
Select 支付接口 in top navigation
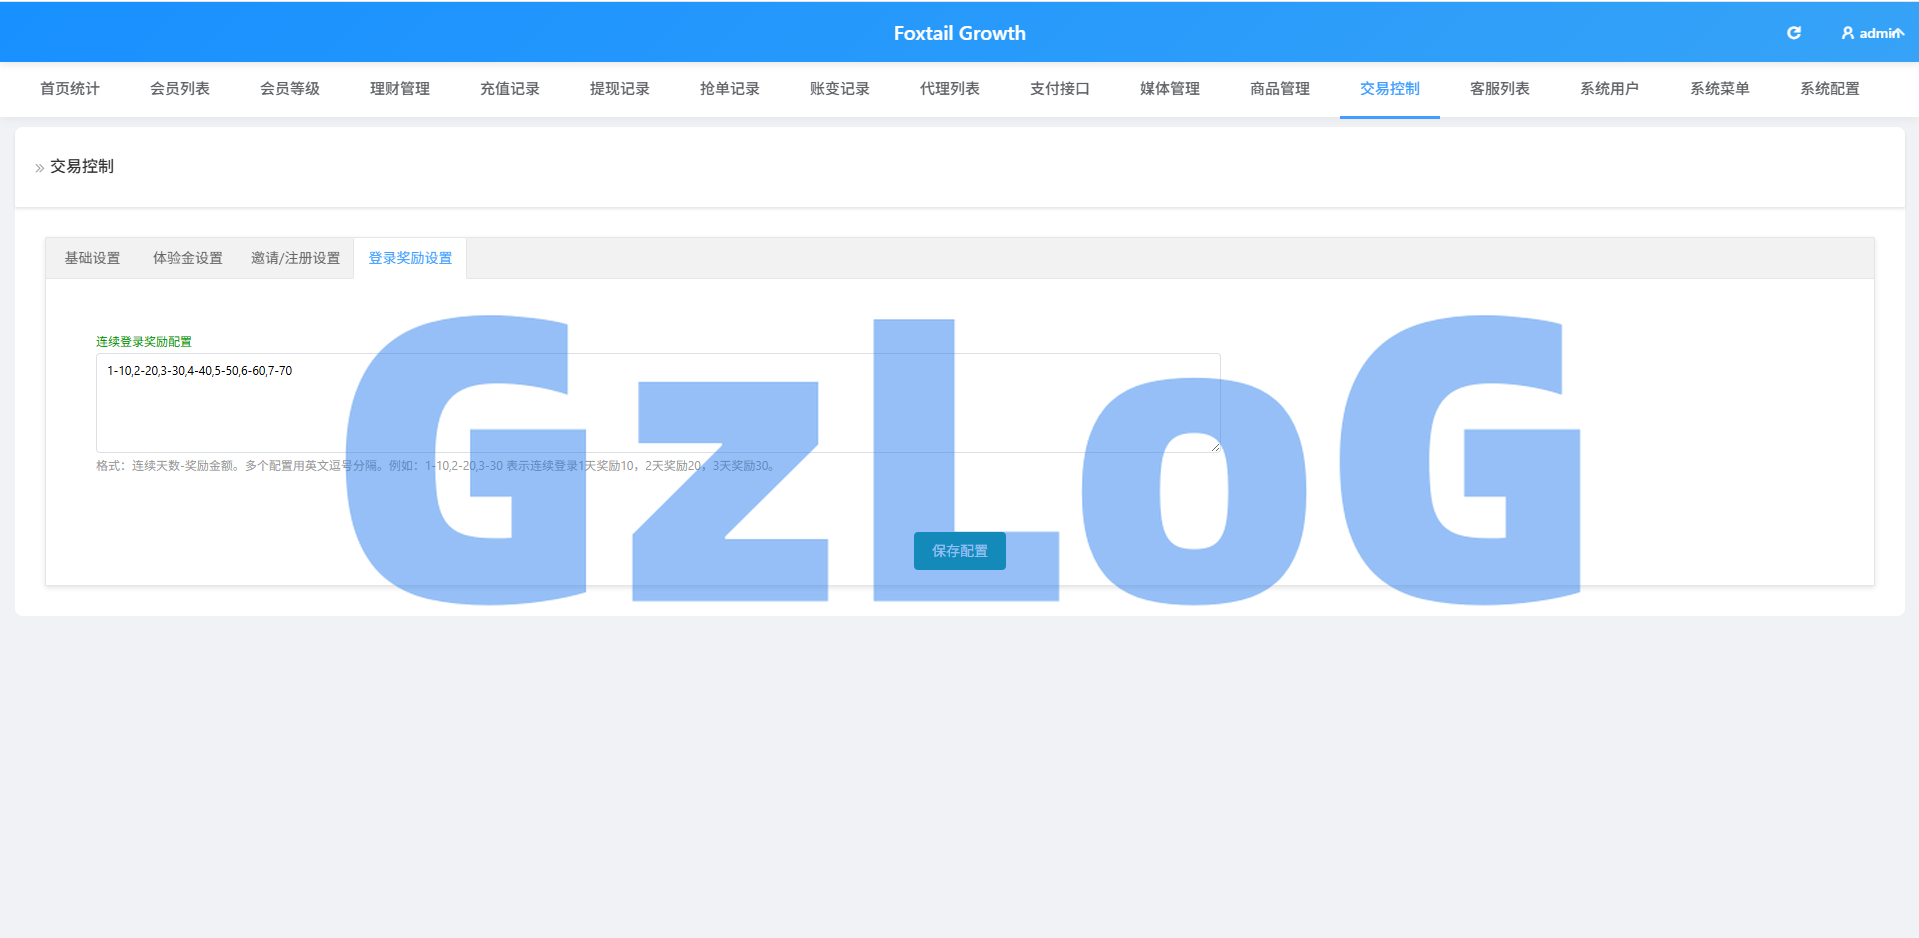pyautogui.click(x=1060, y=89)
